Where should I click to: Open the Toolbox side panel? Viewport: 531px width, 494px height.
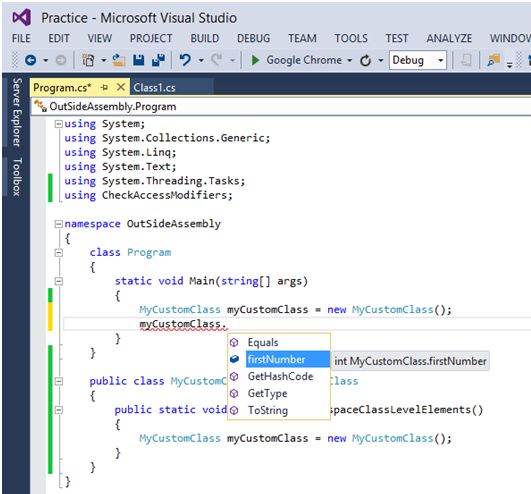17,177
